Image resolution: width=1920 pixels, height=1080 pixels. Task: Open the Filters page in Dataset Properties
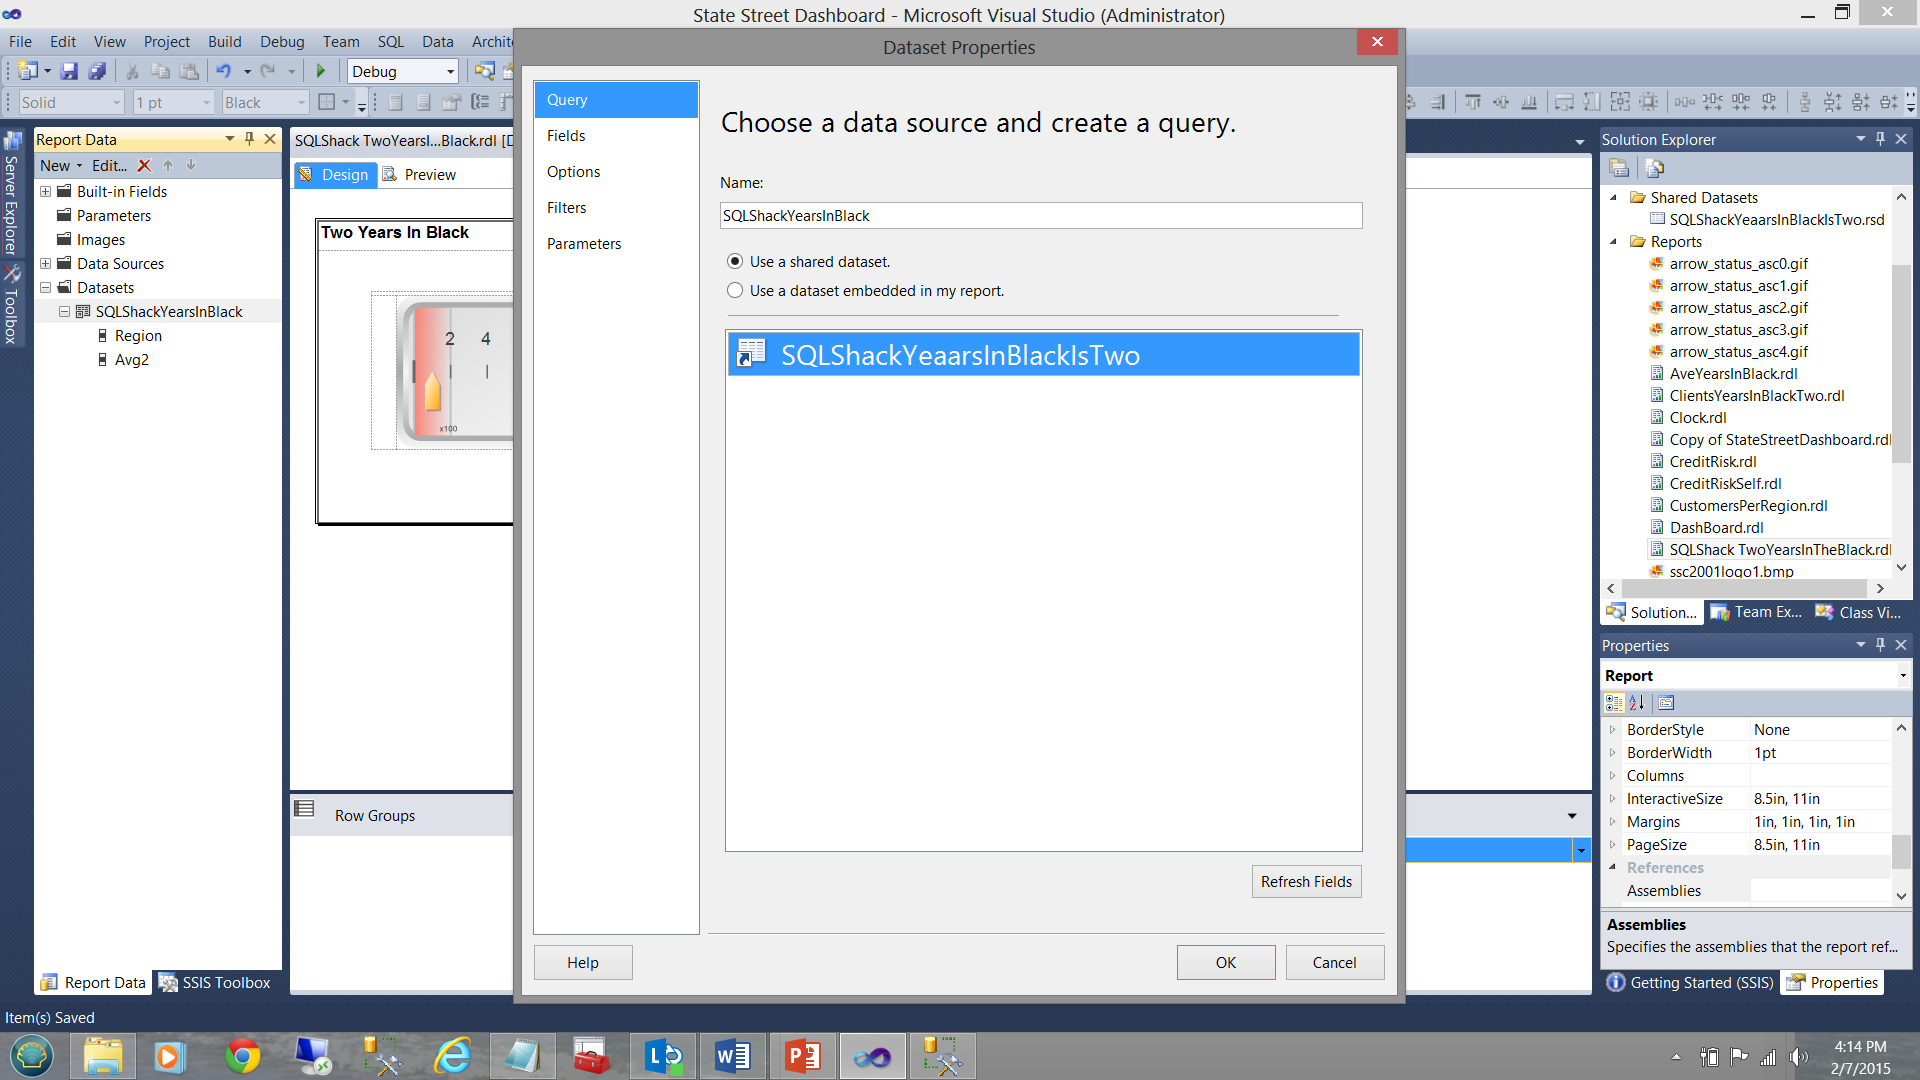click(x=566, y=208)
